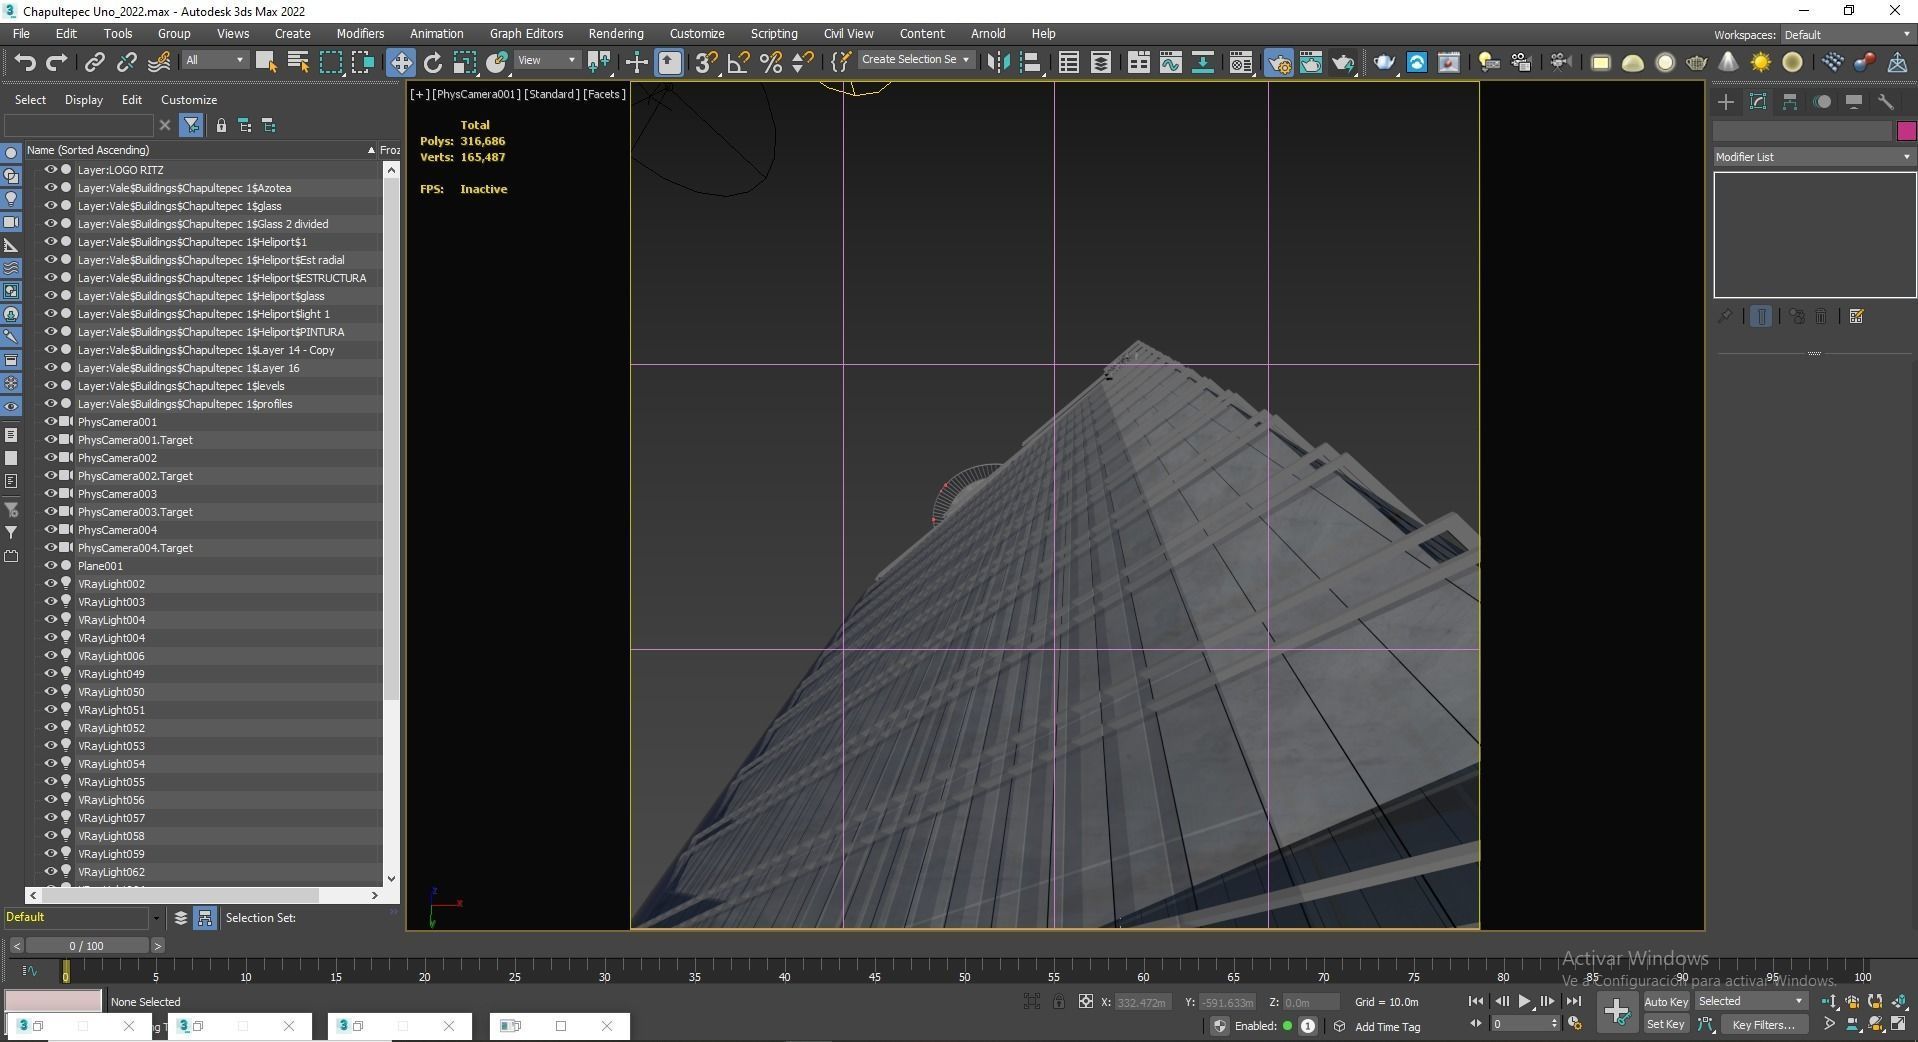Toggle the Angle Snap icon
Image resolution: width=1918 pixels, height=1042 pixels.
738,63
